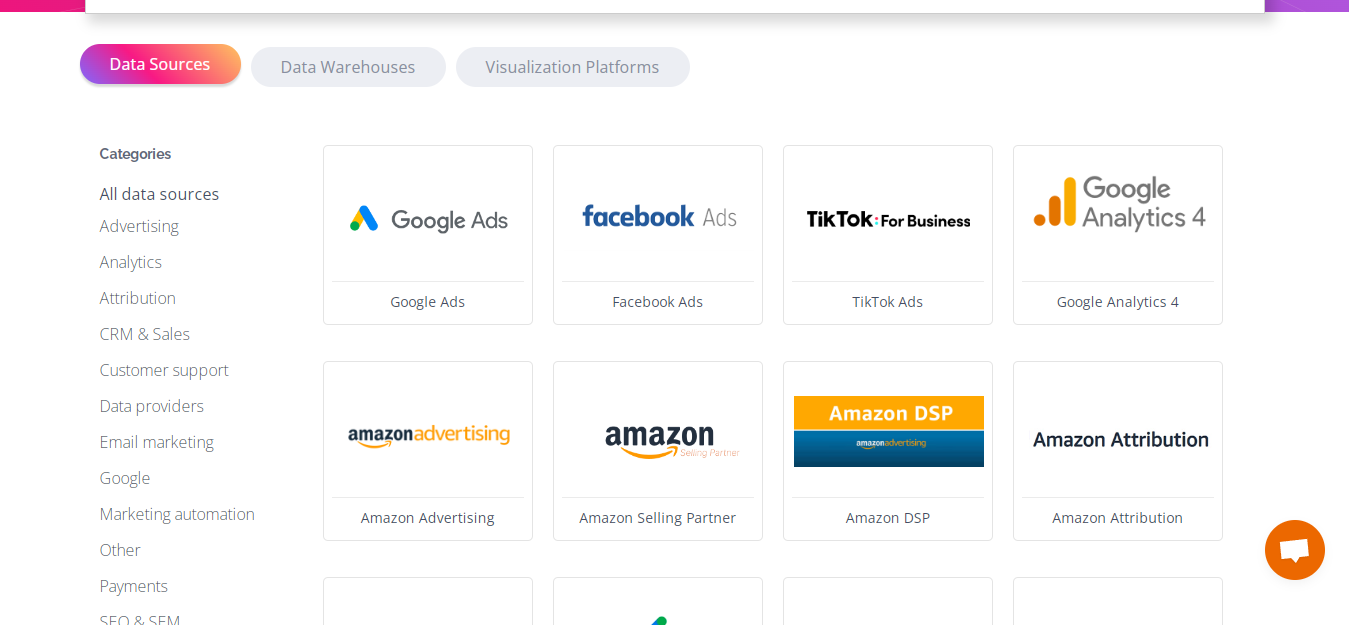Filter by Email marketing category
Image resolution: width=1349 pixels, height=625 pixels.
(156, 442)
